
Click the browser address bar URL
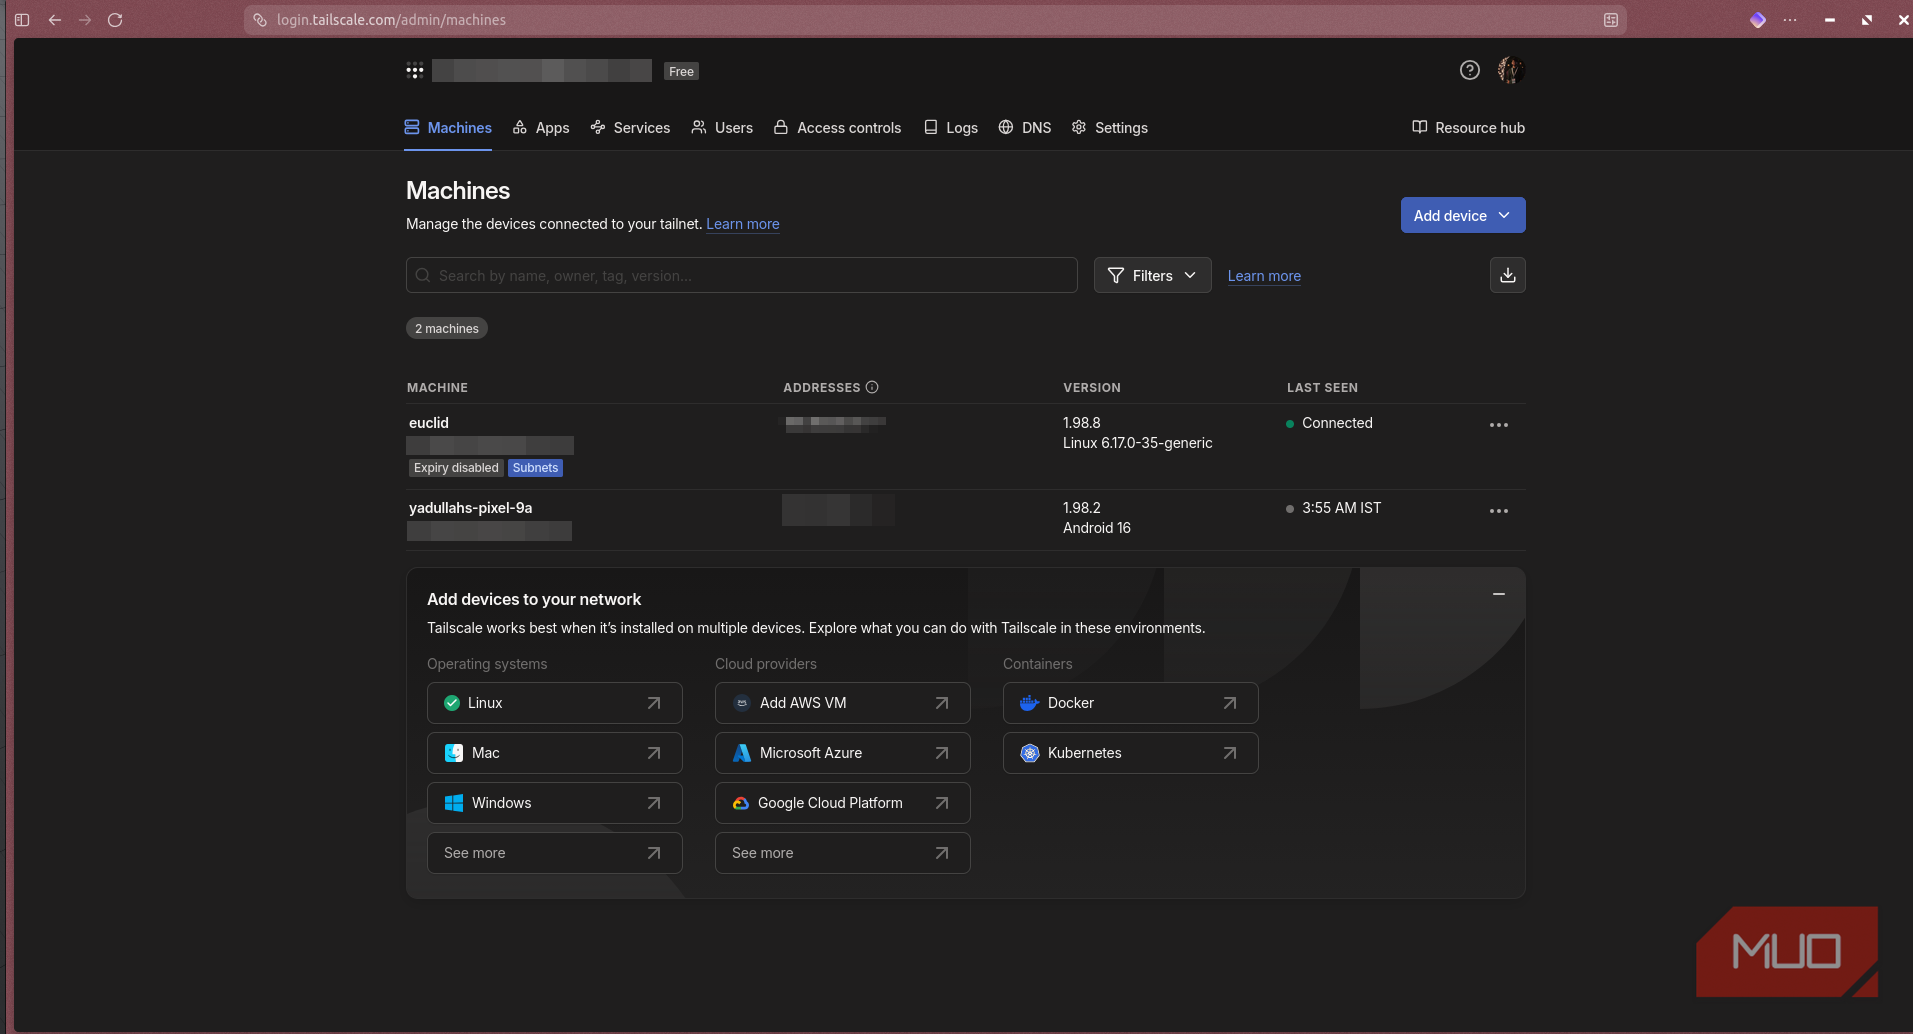click(x=391, y=20)
